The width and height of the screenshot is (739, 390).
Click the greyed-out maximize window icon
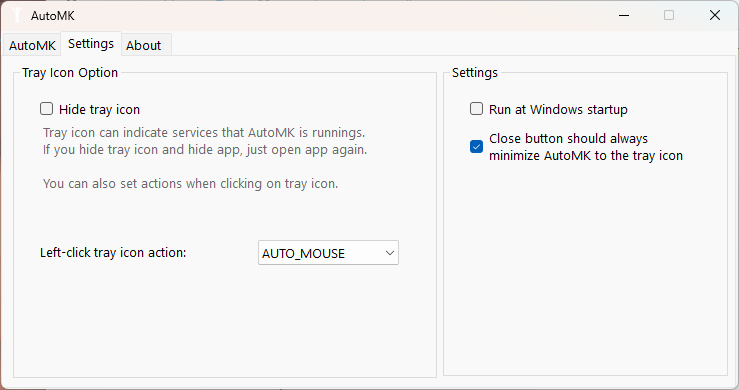pos(669,16)
